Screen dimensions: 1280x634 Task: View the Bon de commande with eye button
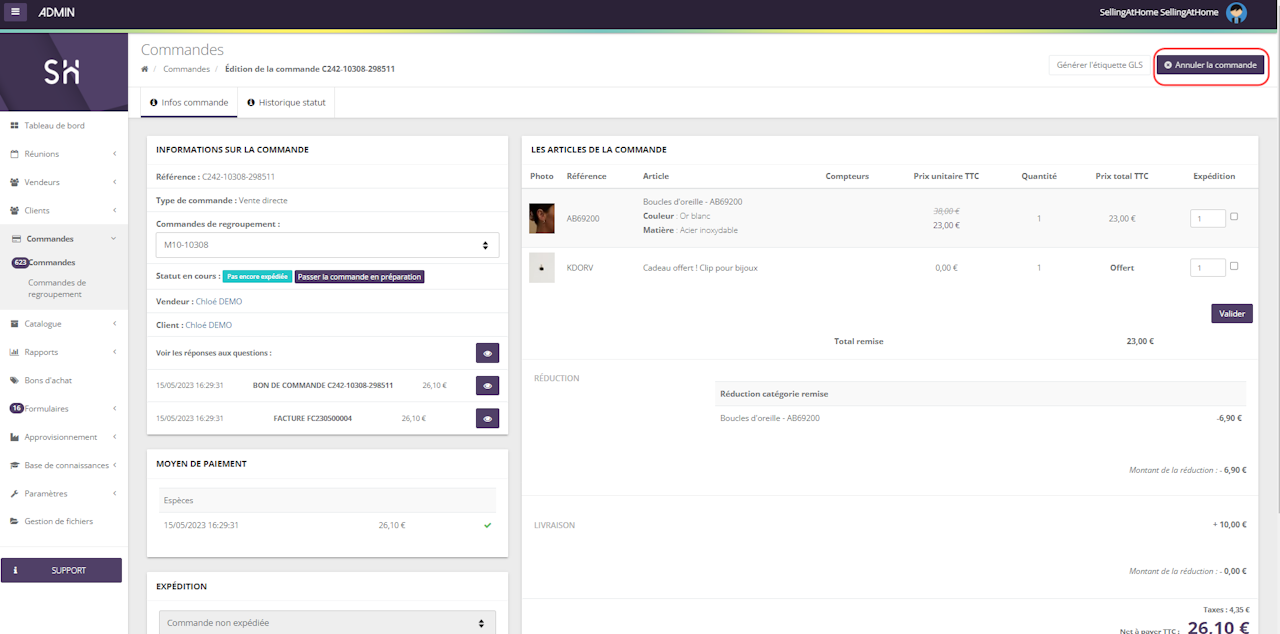[x=487, y=386]
